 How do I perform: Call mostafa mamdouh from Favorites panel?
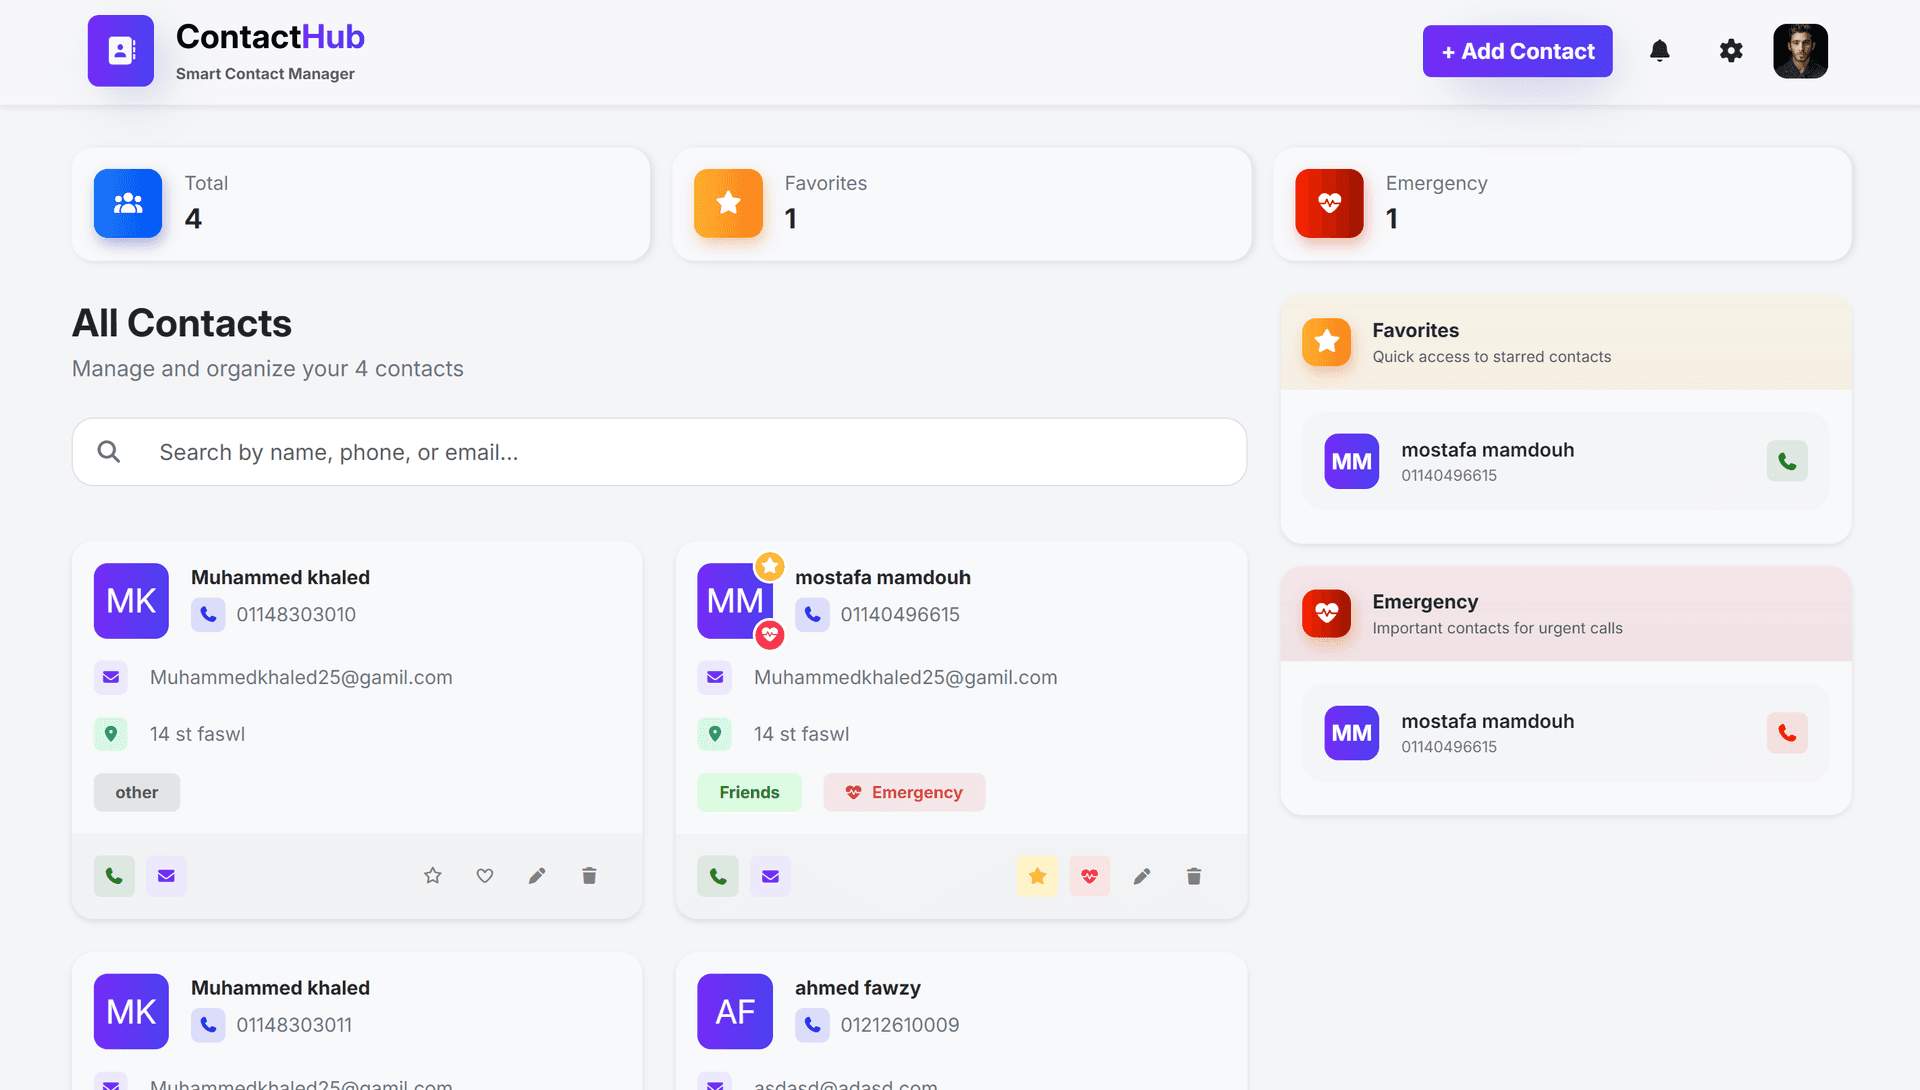coord(1787,461)
